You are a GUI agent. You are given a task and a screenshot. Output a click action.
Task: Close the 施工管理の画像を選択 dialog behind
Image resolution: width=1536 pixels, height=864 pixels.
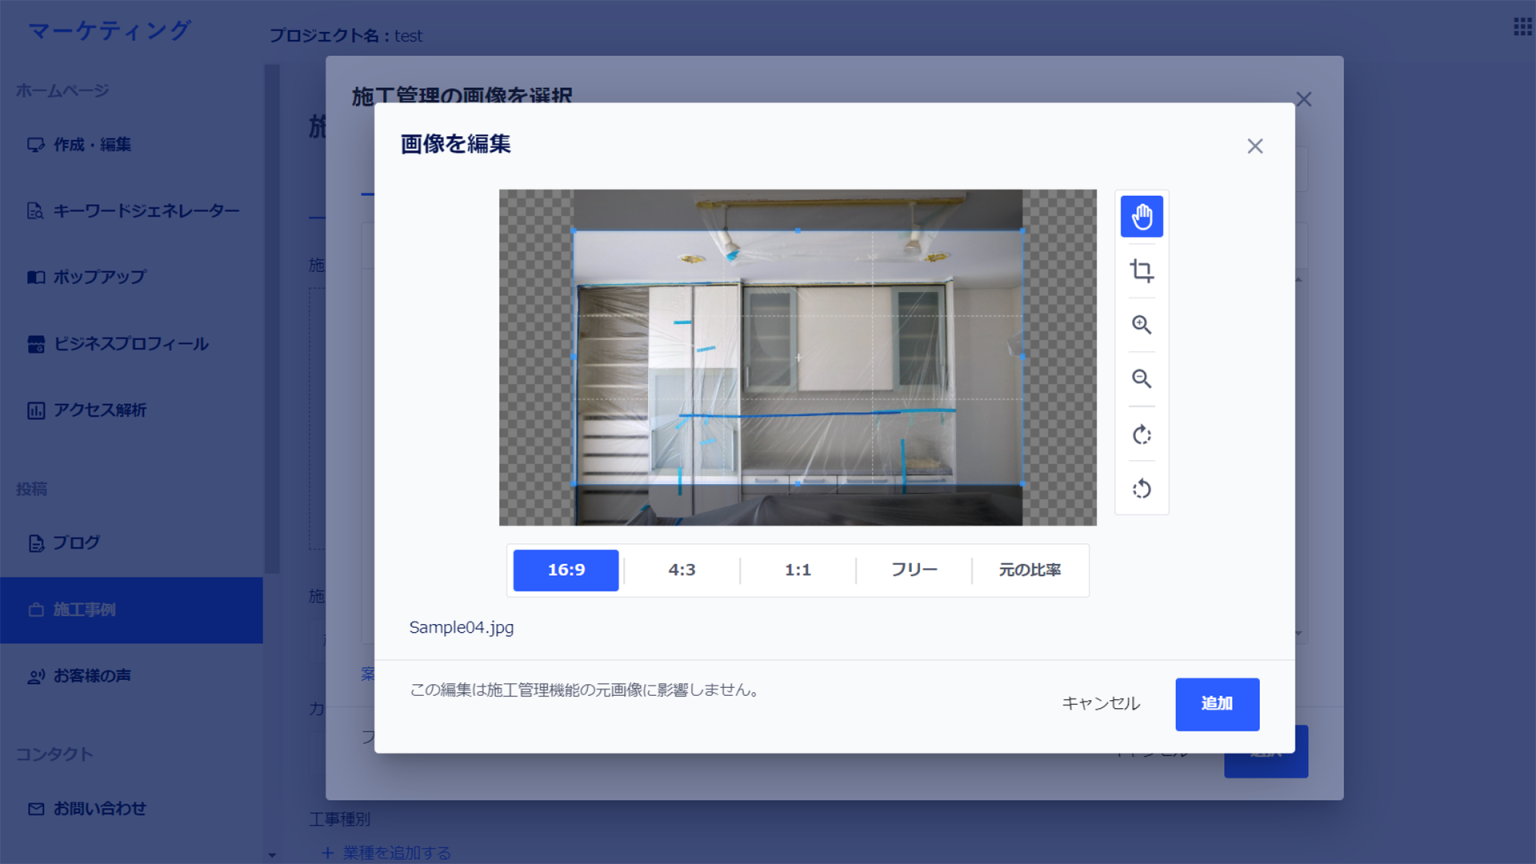1303,99
